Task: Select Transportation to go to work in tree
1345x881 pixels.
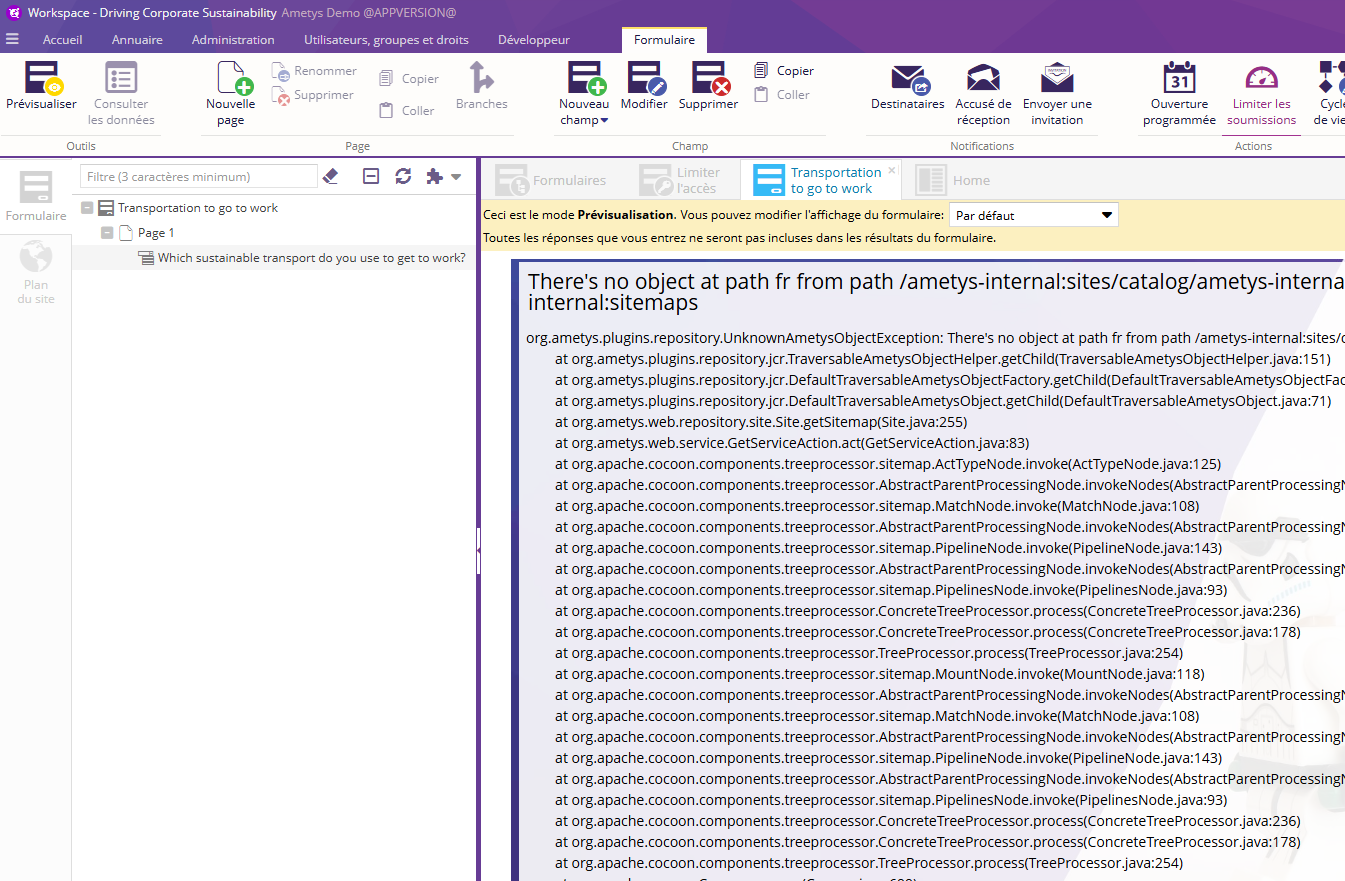Action: (198, 208)
